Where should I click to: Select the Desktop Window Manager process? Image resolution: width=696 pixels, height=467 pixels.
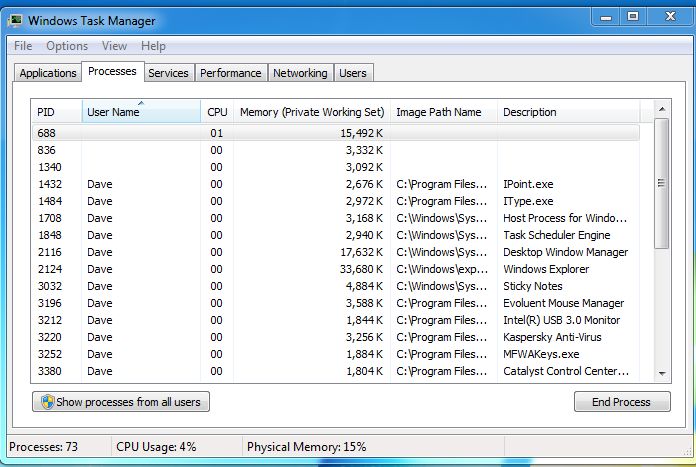(336, 252)
